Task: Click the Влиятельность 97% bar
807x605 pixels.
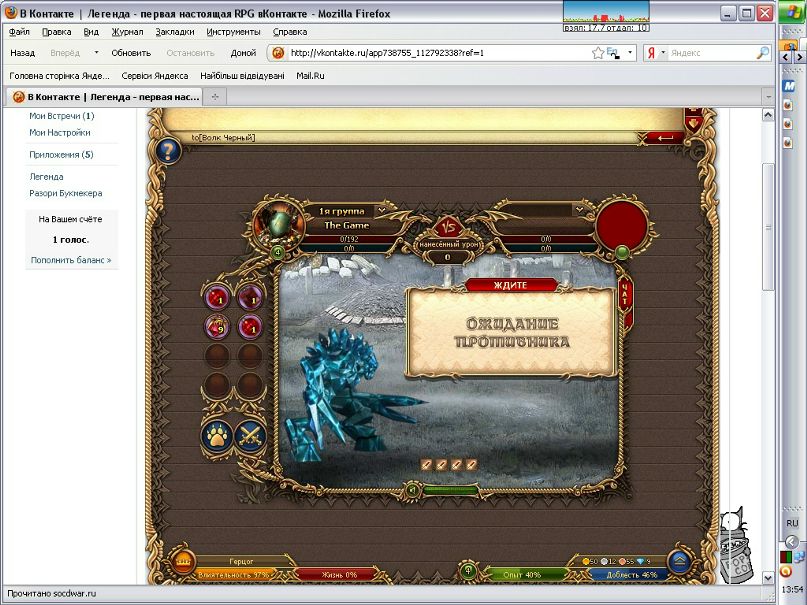Action: coord(234,575)
